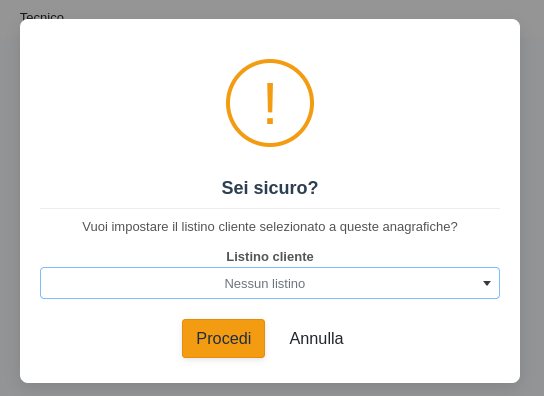The image size is (544, 396).
Task: Select the 'Nessun listino' combo box
Action: pos(270,283)
